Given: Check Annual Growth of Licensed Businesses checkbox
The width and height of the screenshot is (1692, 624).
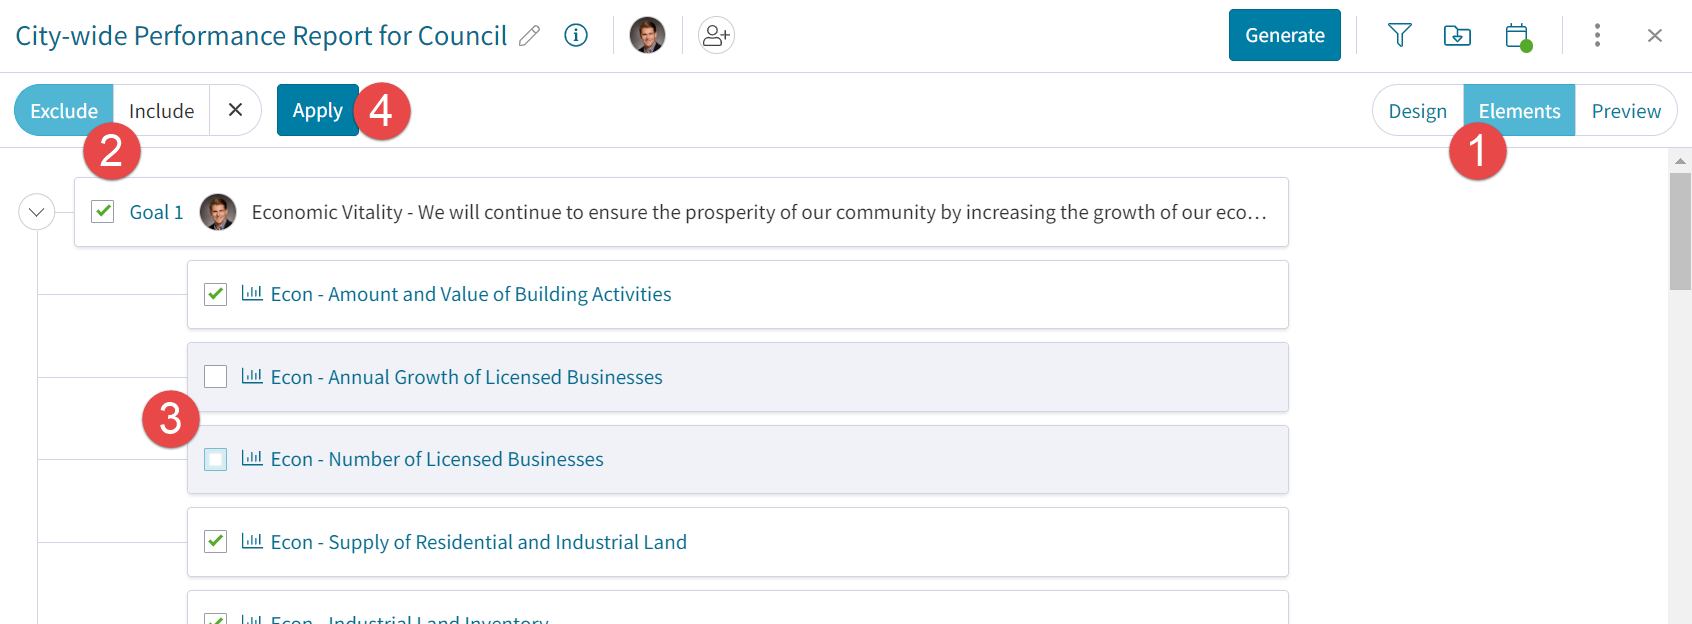Looking at the screenshot, I should click(216, 377).
